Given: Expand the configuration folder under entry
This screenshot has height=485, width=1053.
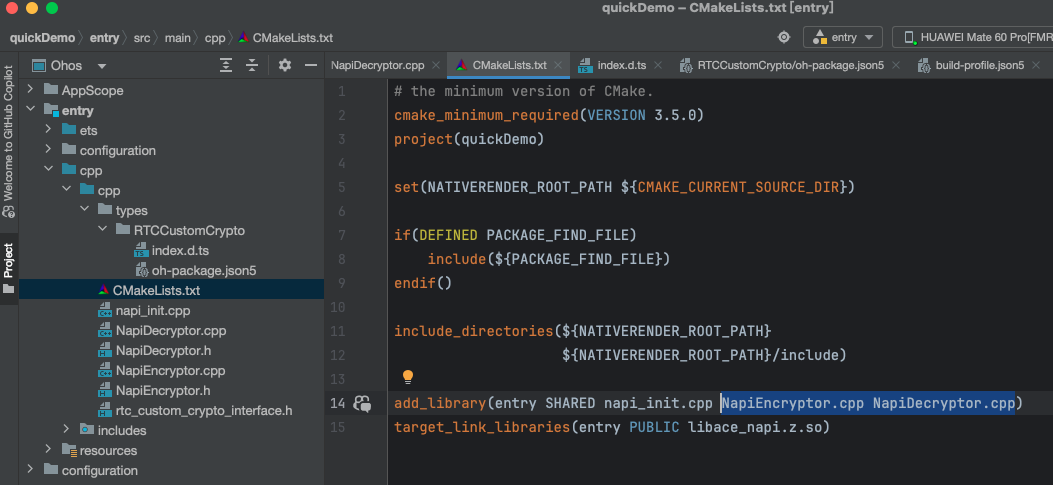Looking at the screenshot, I should coord(48,149).
